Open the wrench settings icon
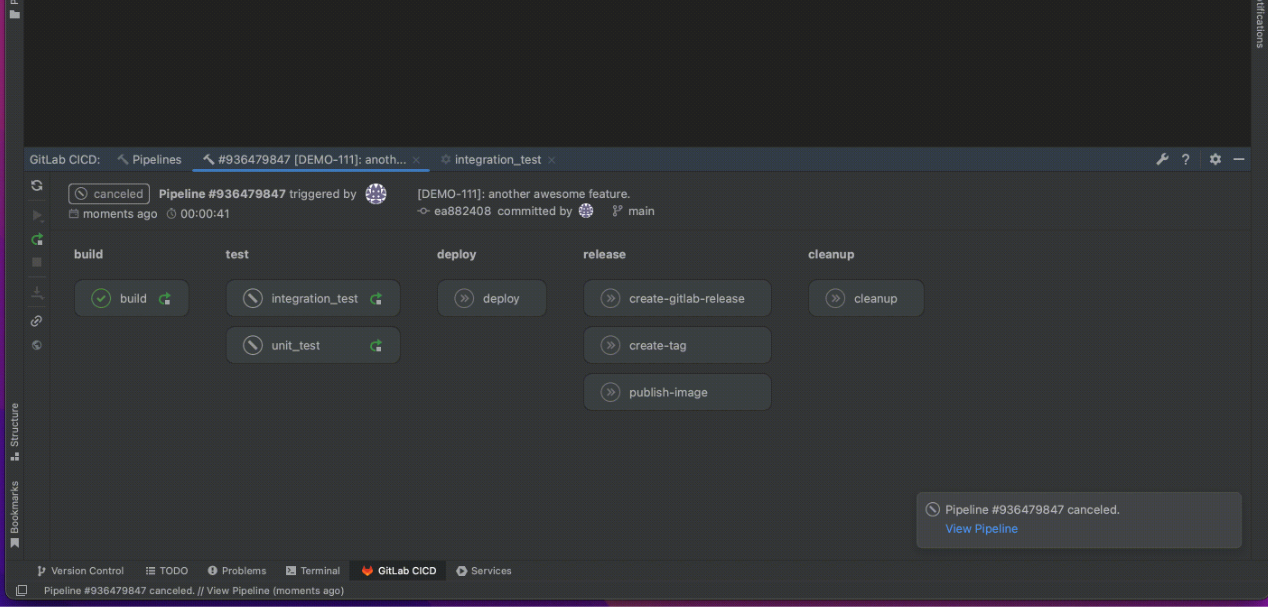The height and width of the screenshot is (607, 1268). pos(1162,160)
